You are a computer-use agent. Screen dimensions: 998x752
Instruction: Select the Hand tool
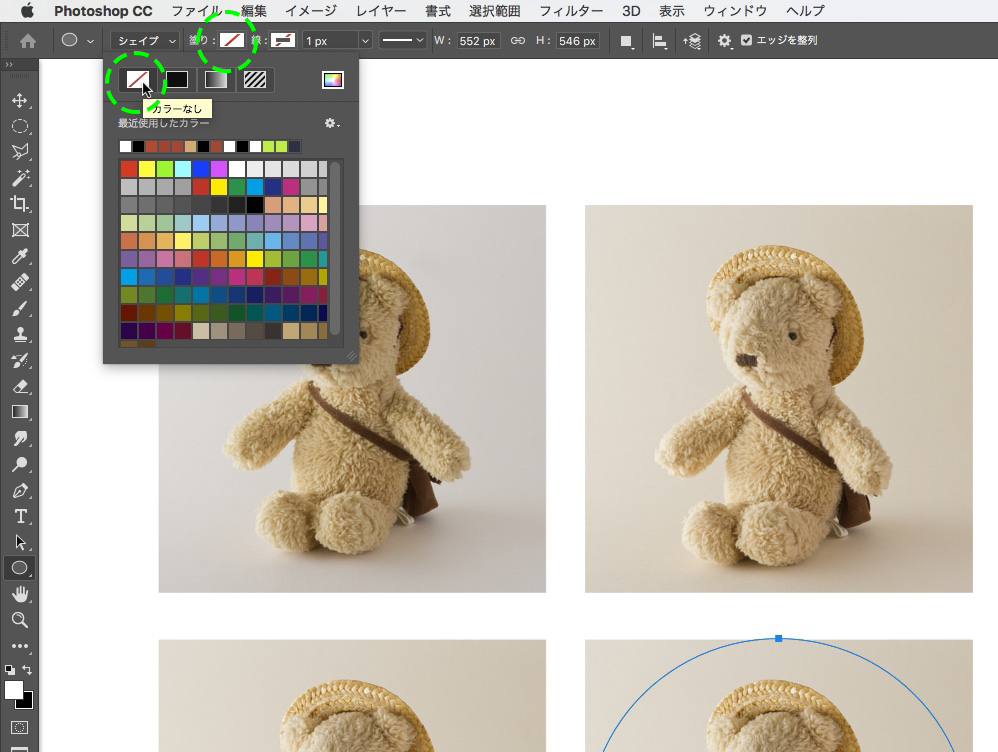pyautogui.click(x=19, y=594)
